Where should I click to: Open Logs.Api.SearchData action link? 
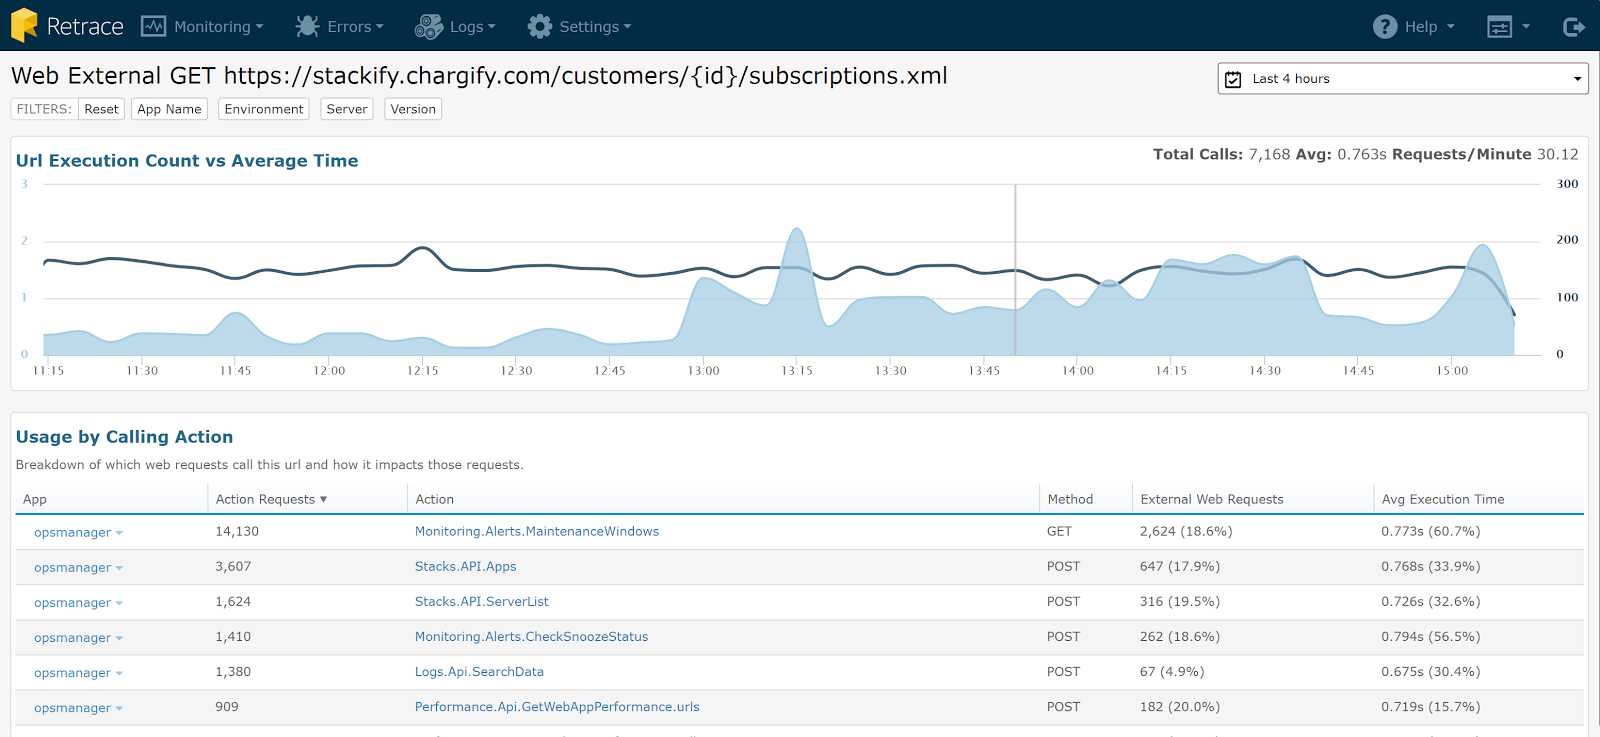point(479,671)
